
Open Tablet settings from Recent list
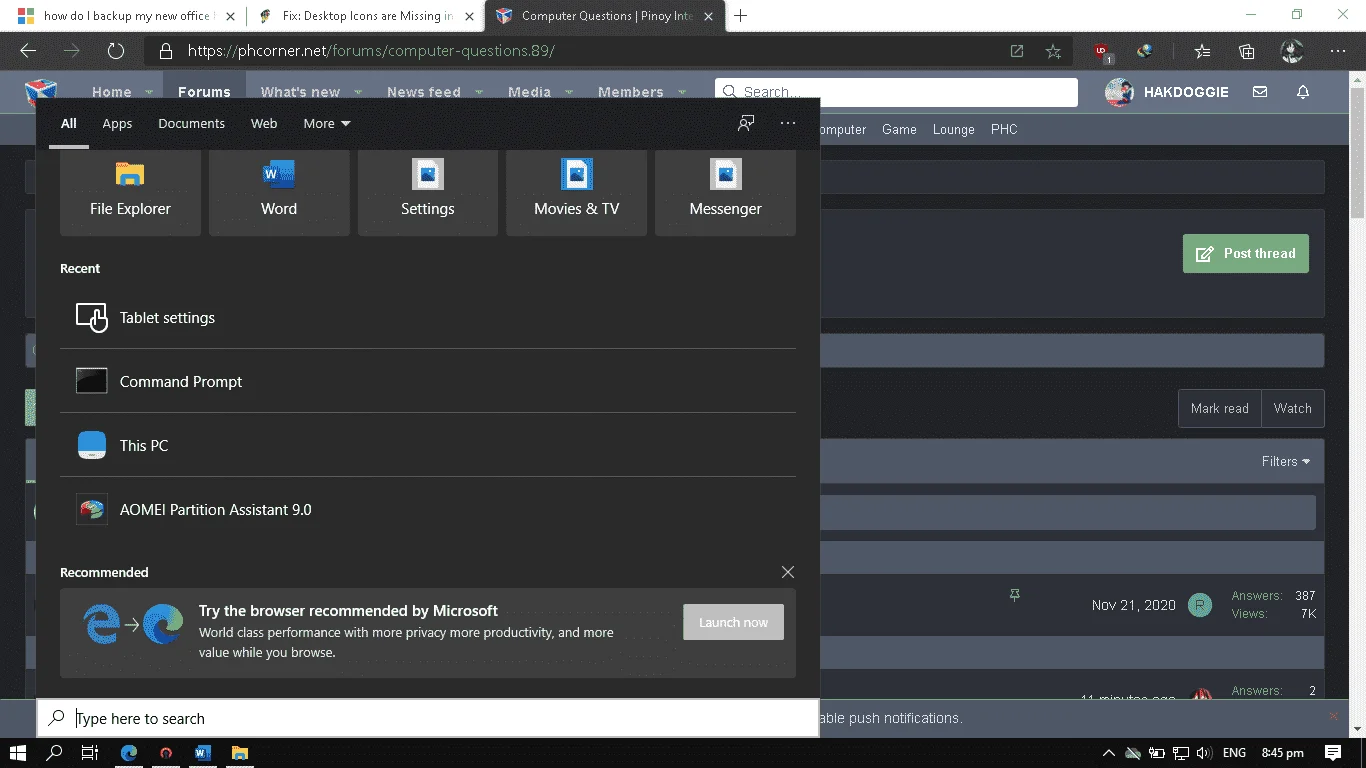tap(428, 317)
